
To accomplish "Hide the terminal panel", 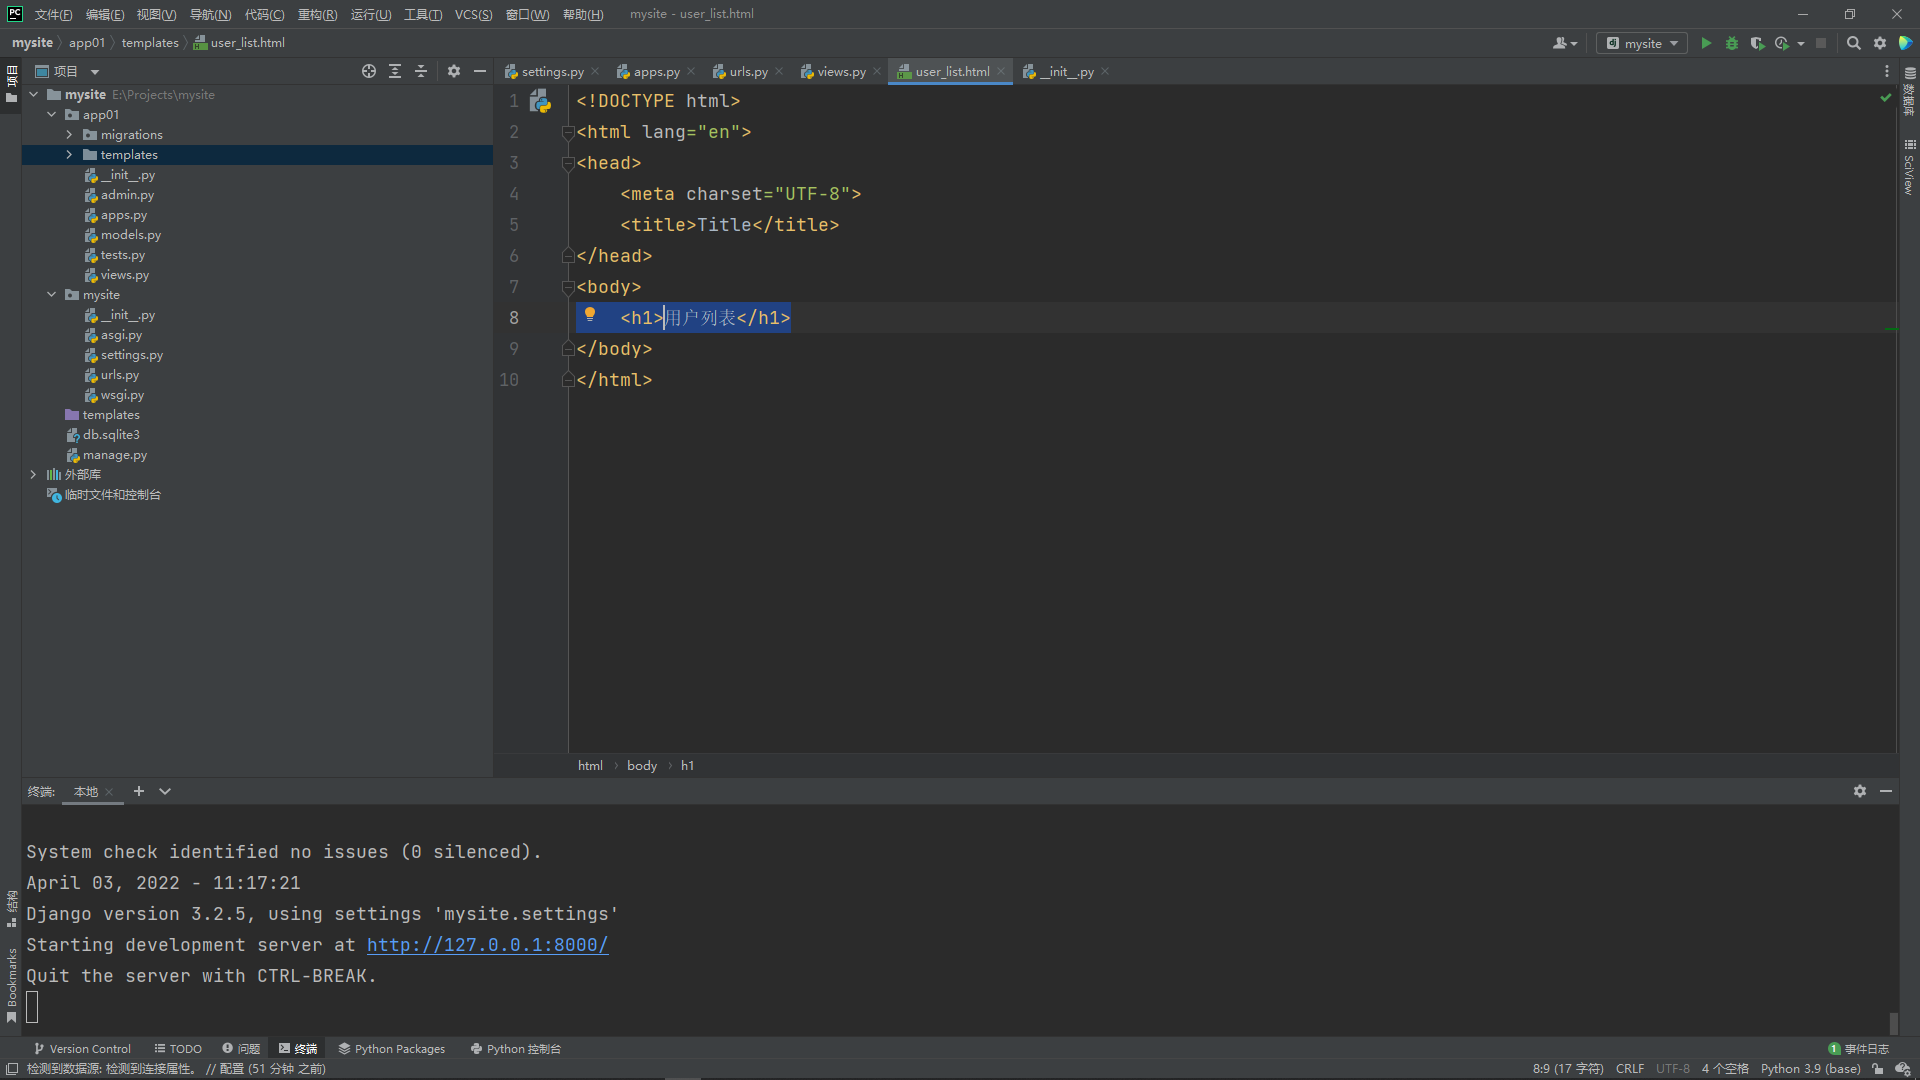I will pos(1886,791).
